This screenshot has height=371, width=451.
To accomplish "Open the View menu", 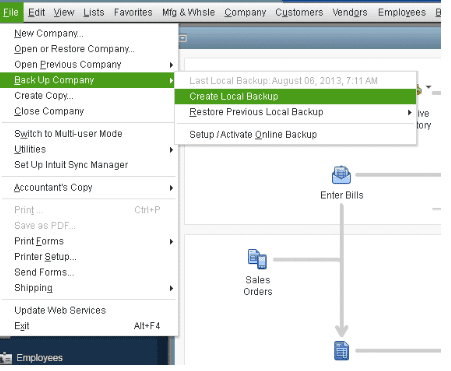I will click(64, 12).
